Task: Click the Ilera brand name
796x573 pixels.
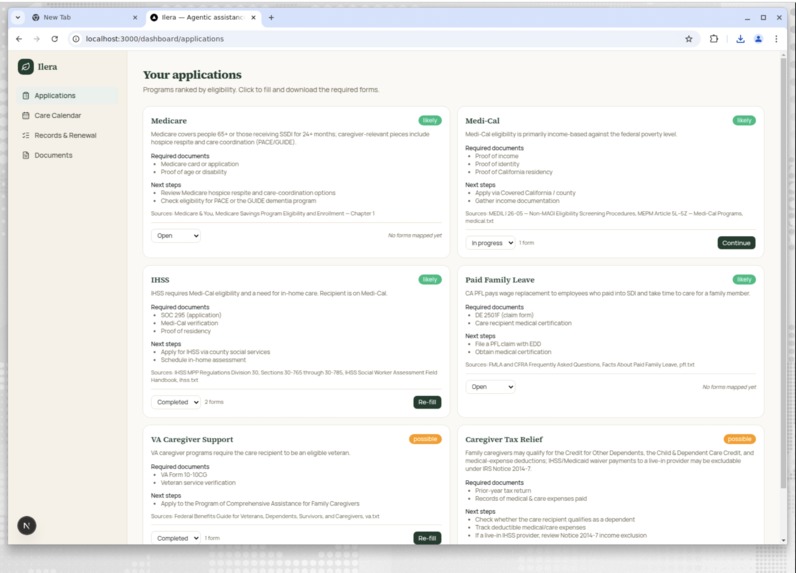Action: [x=47, y=66]
